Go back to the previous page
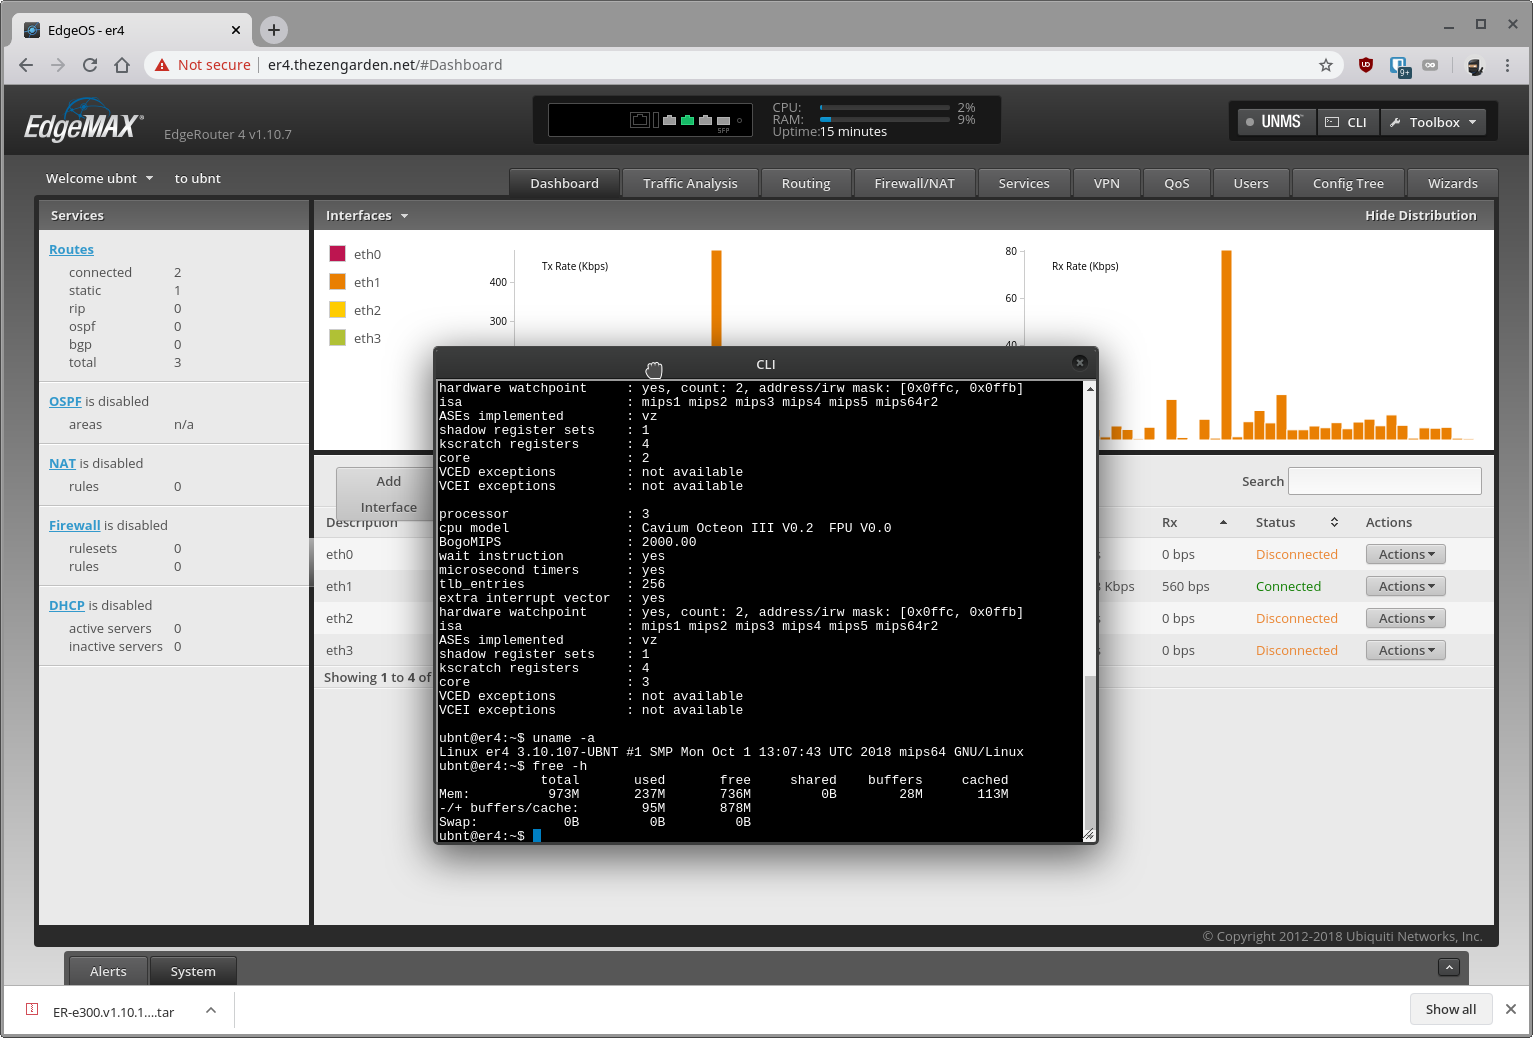Image resolution: width=1533 pixels, height=1038 pixels. (26, 65)
